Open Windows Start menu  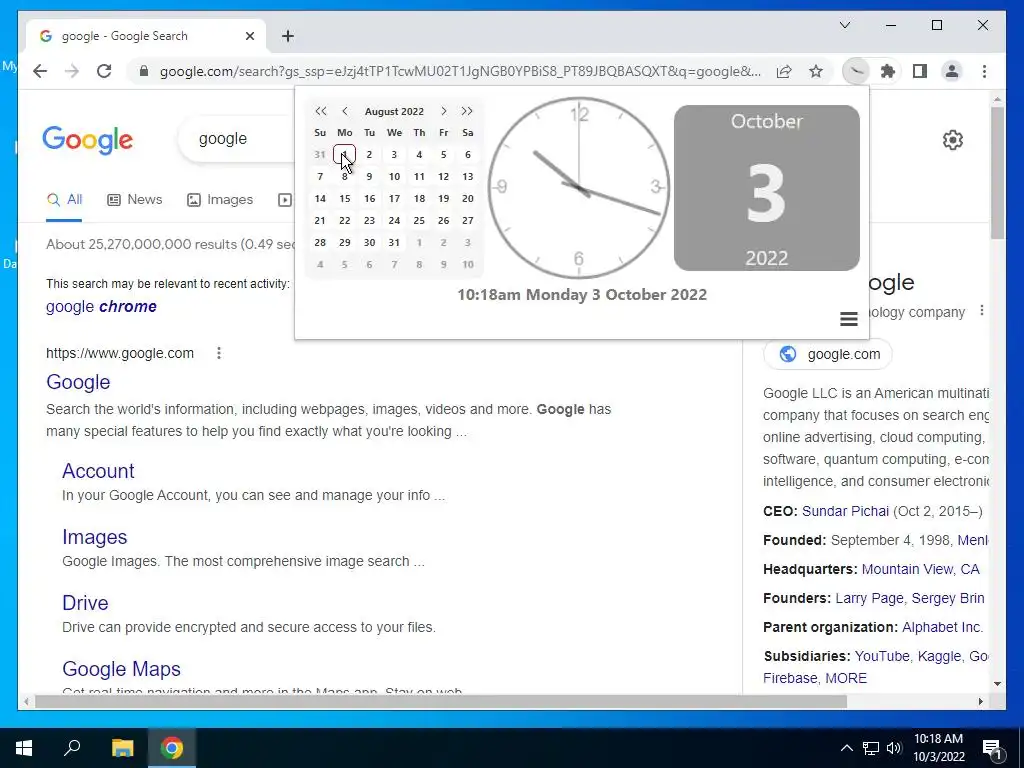24,748
